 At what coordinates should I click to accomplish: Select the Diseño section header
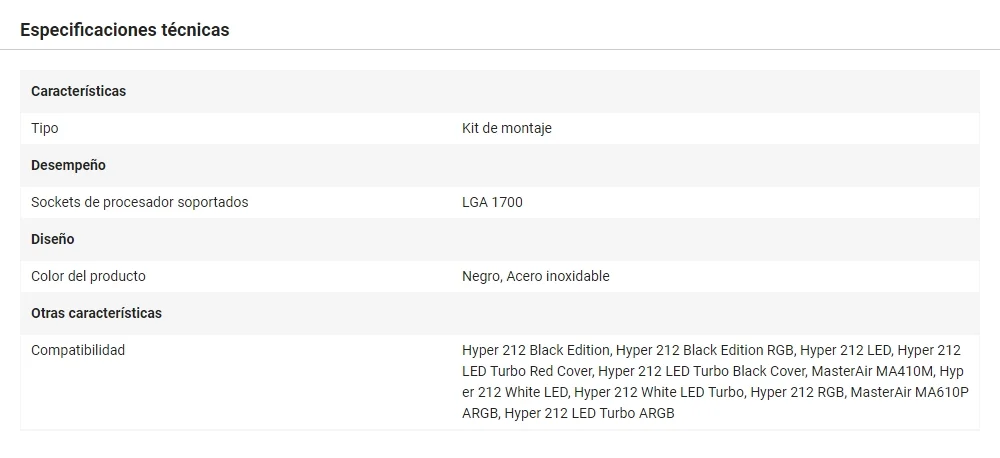click(53, 239)
